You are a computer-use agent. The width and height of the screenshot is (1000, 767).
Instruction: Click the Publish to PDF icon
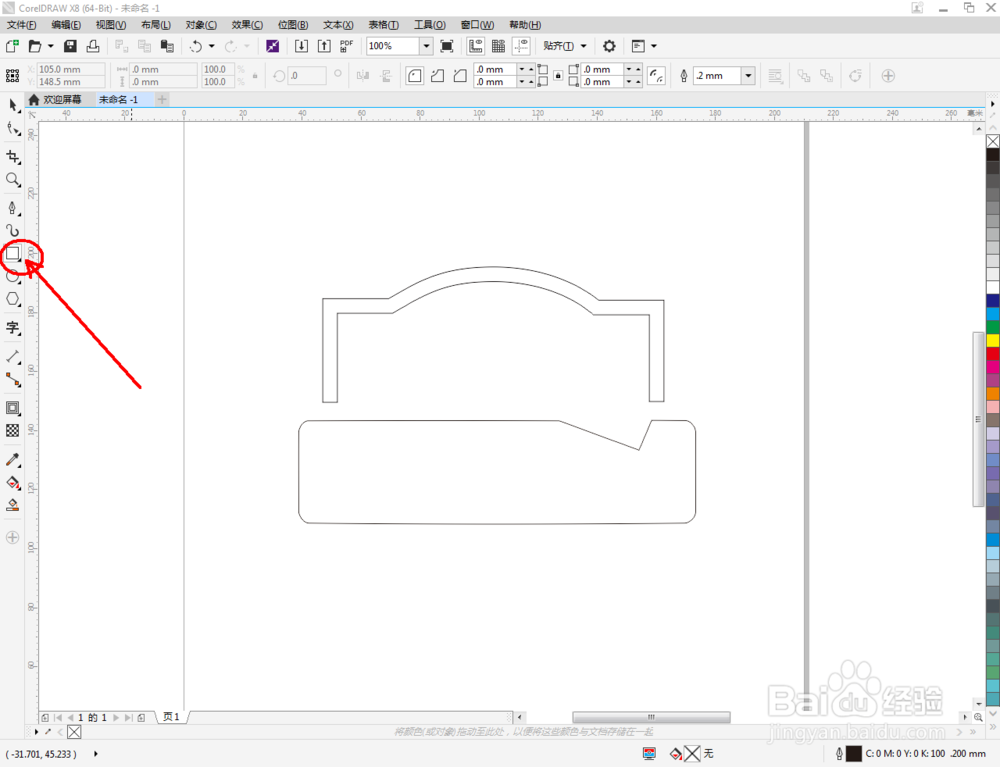(x=346, y=46)
